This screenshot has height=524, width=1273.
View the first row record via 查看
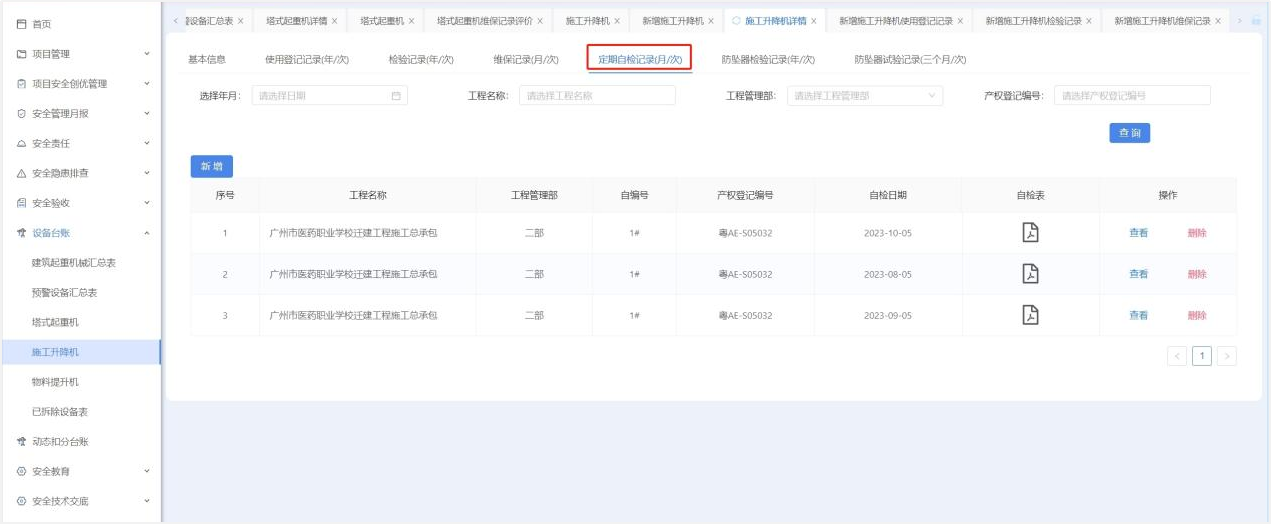[1138, 233]
